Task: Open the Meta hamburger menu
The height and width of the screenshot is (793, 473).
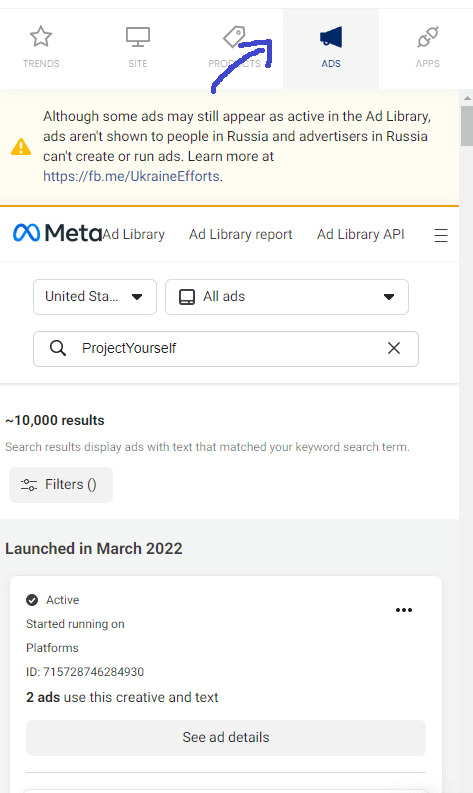Action: coord(441,235)
